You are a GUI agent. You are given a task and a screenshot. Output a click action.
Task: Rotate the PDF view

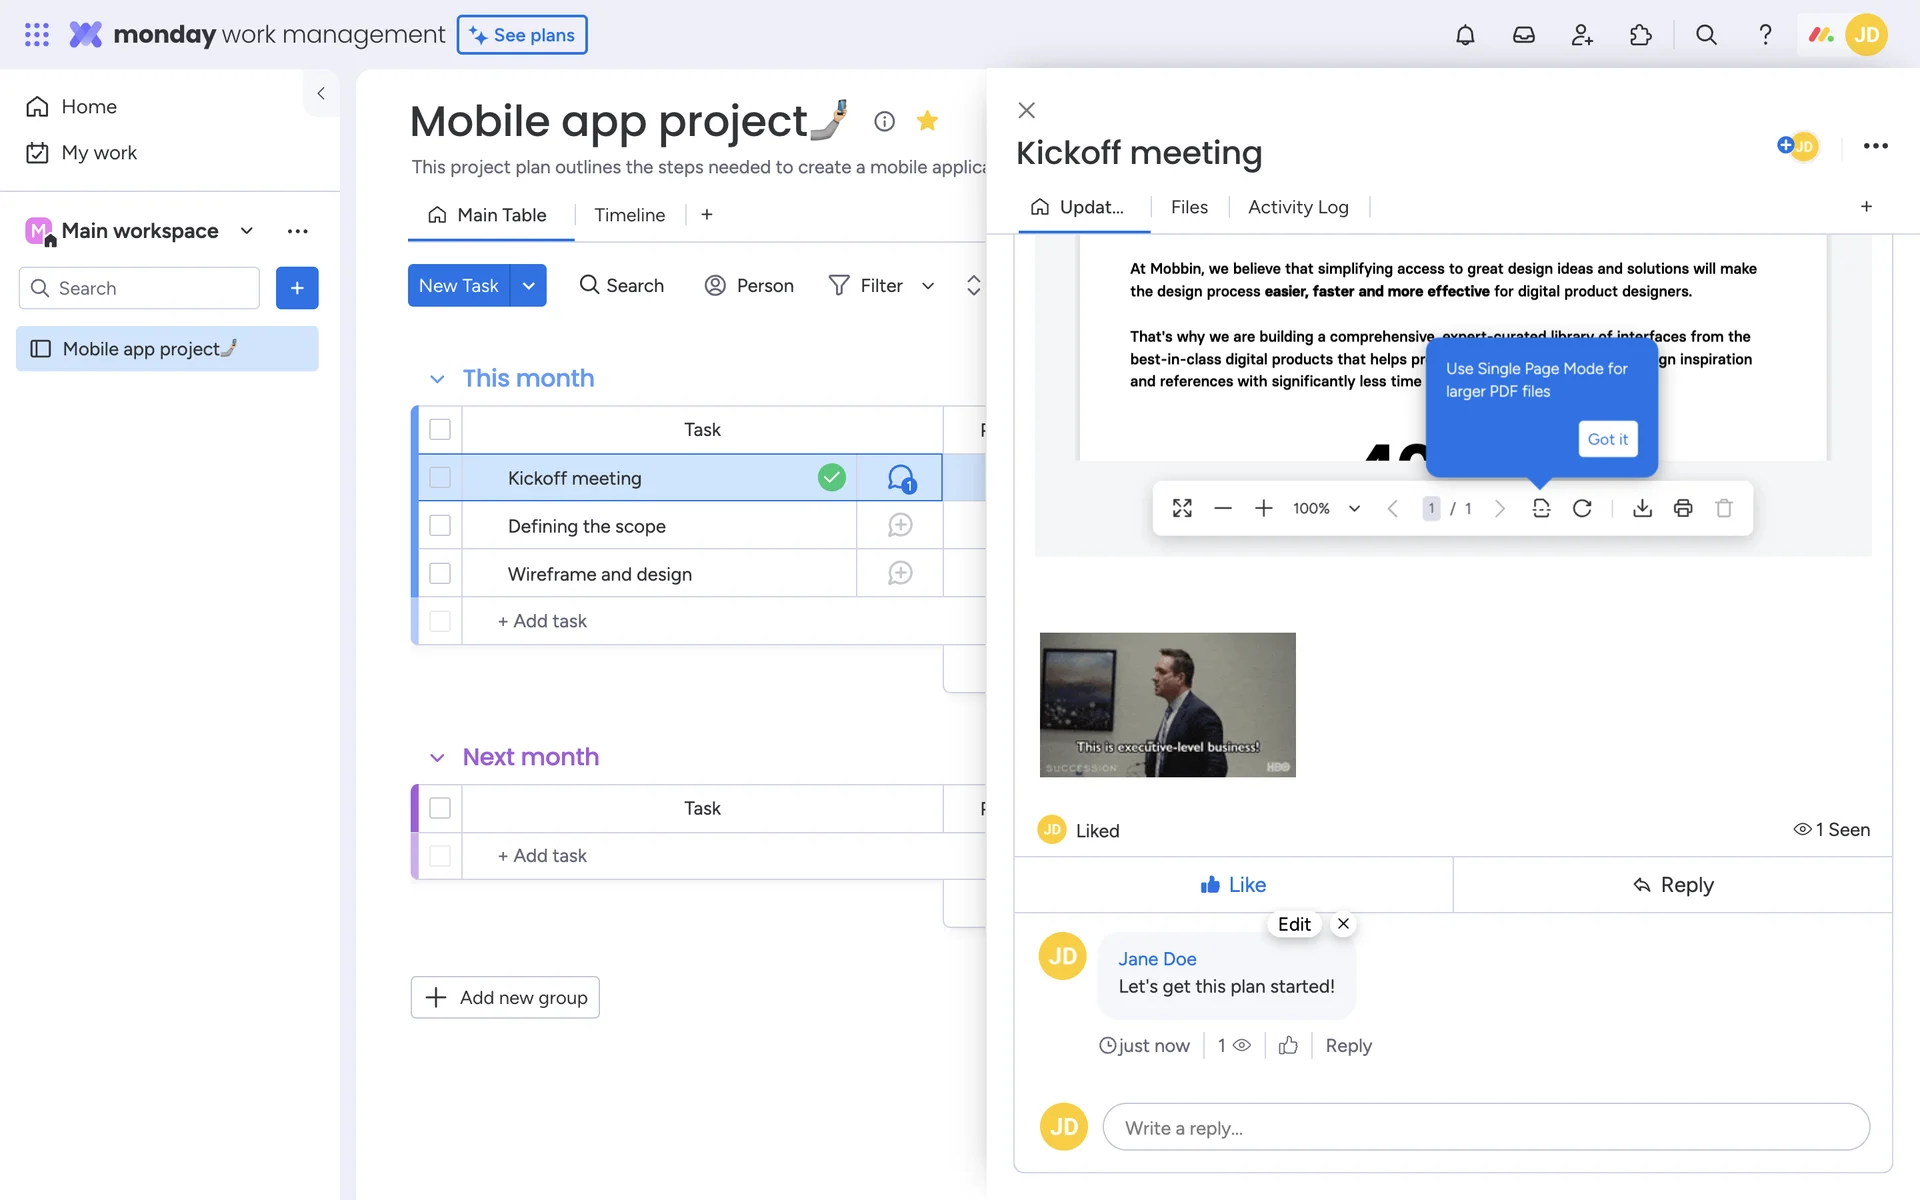pyautogui.click(x=1582, y=508)
